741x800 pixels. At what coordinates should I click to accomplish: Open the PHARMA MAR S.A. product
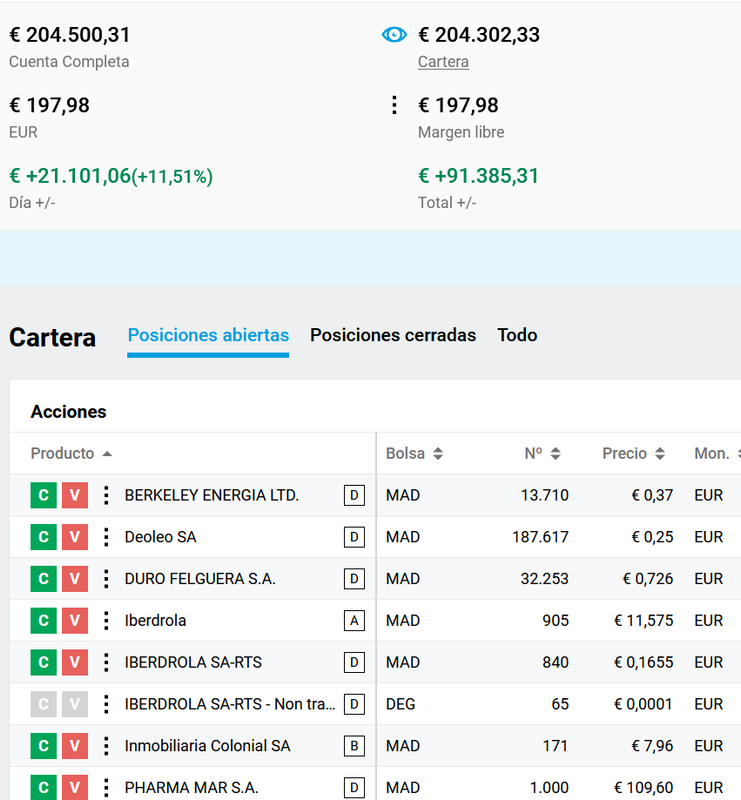pyautogui.click(x=191, y=788)
